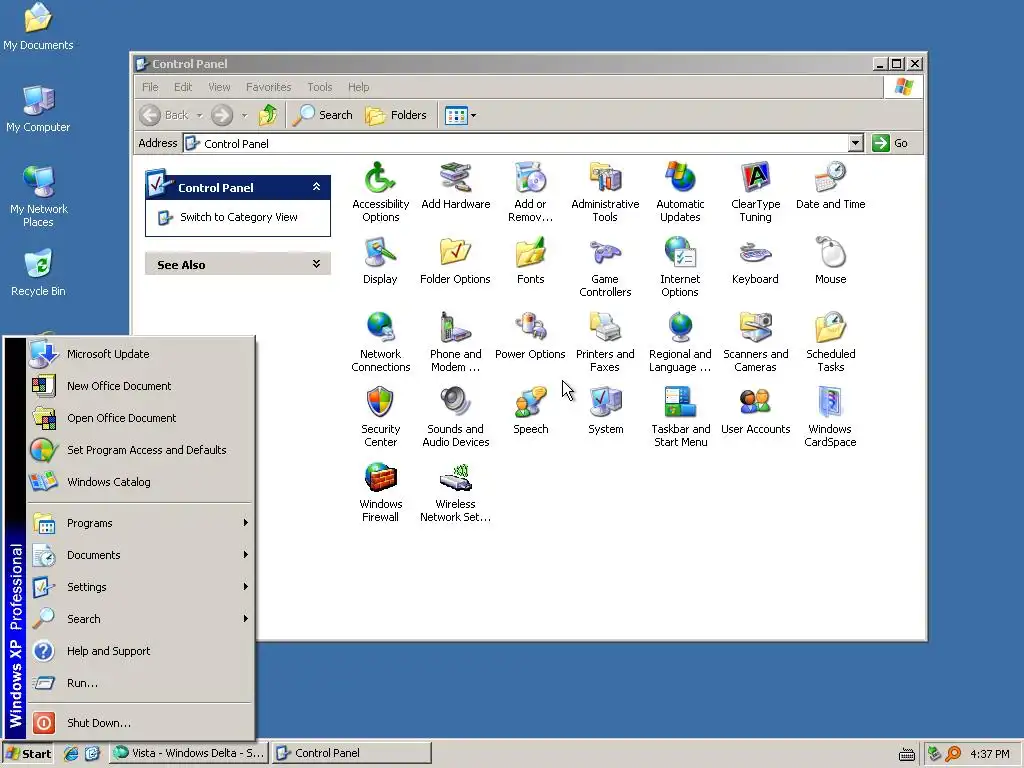Open Scanners and Cameras icon
1024x768 pixels.
[x=755, y=342]
